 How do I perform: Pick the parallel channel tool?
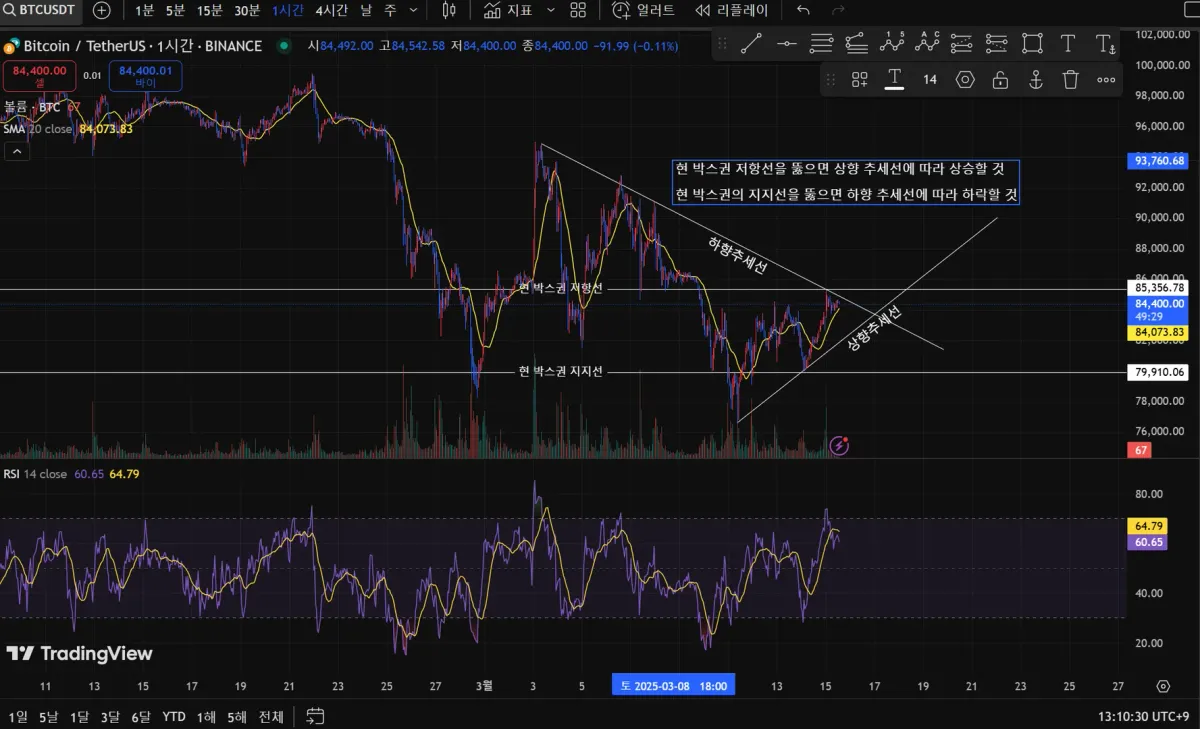(x=857, y=43)
